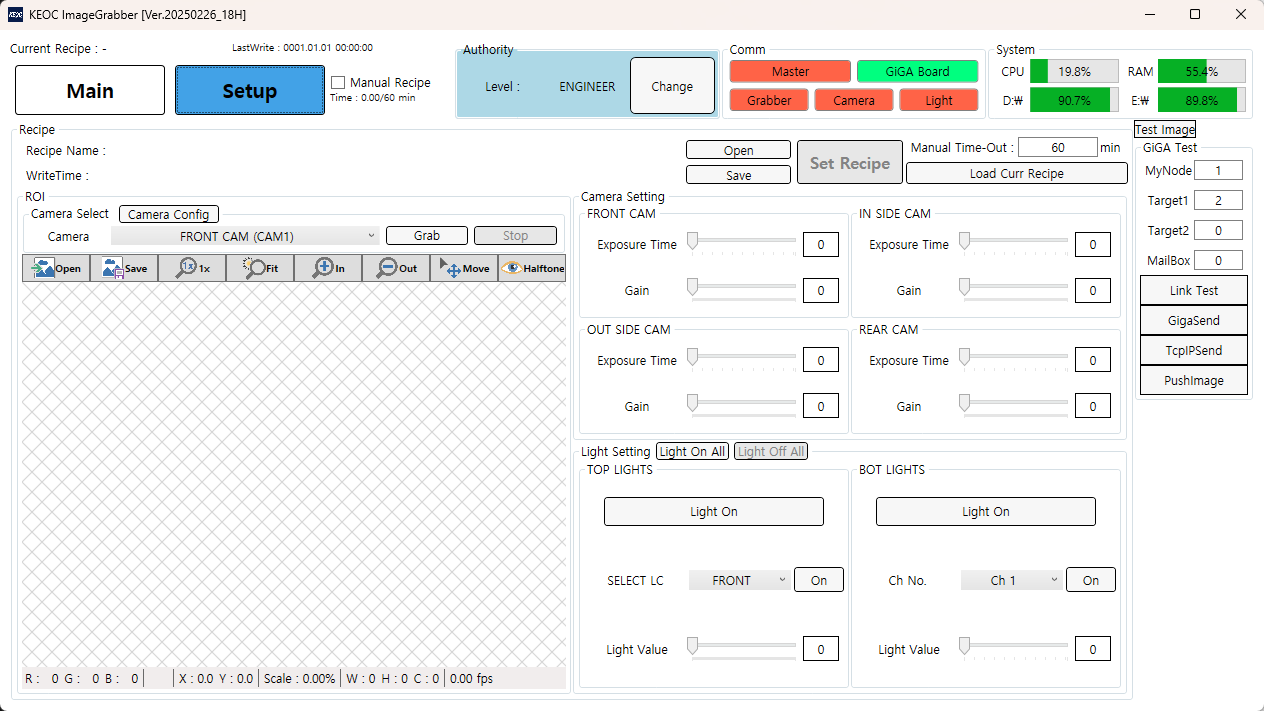The width and height of the screenshot is (1264, 711).
Task: Switch to the Main tab
Action: point(90,91)
